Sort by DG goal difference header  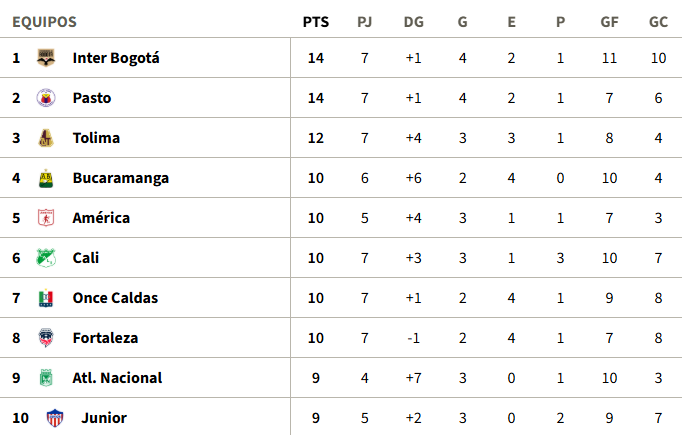tap(413, 22)
